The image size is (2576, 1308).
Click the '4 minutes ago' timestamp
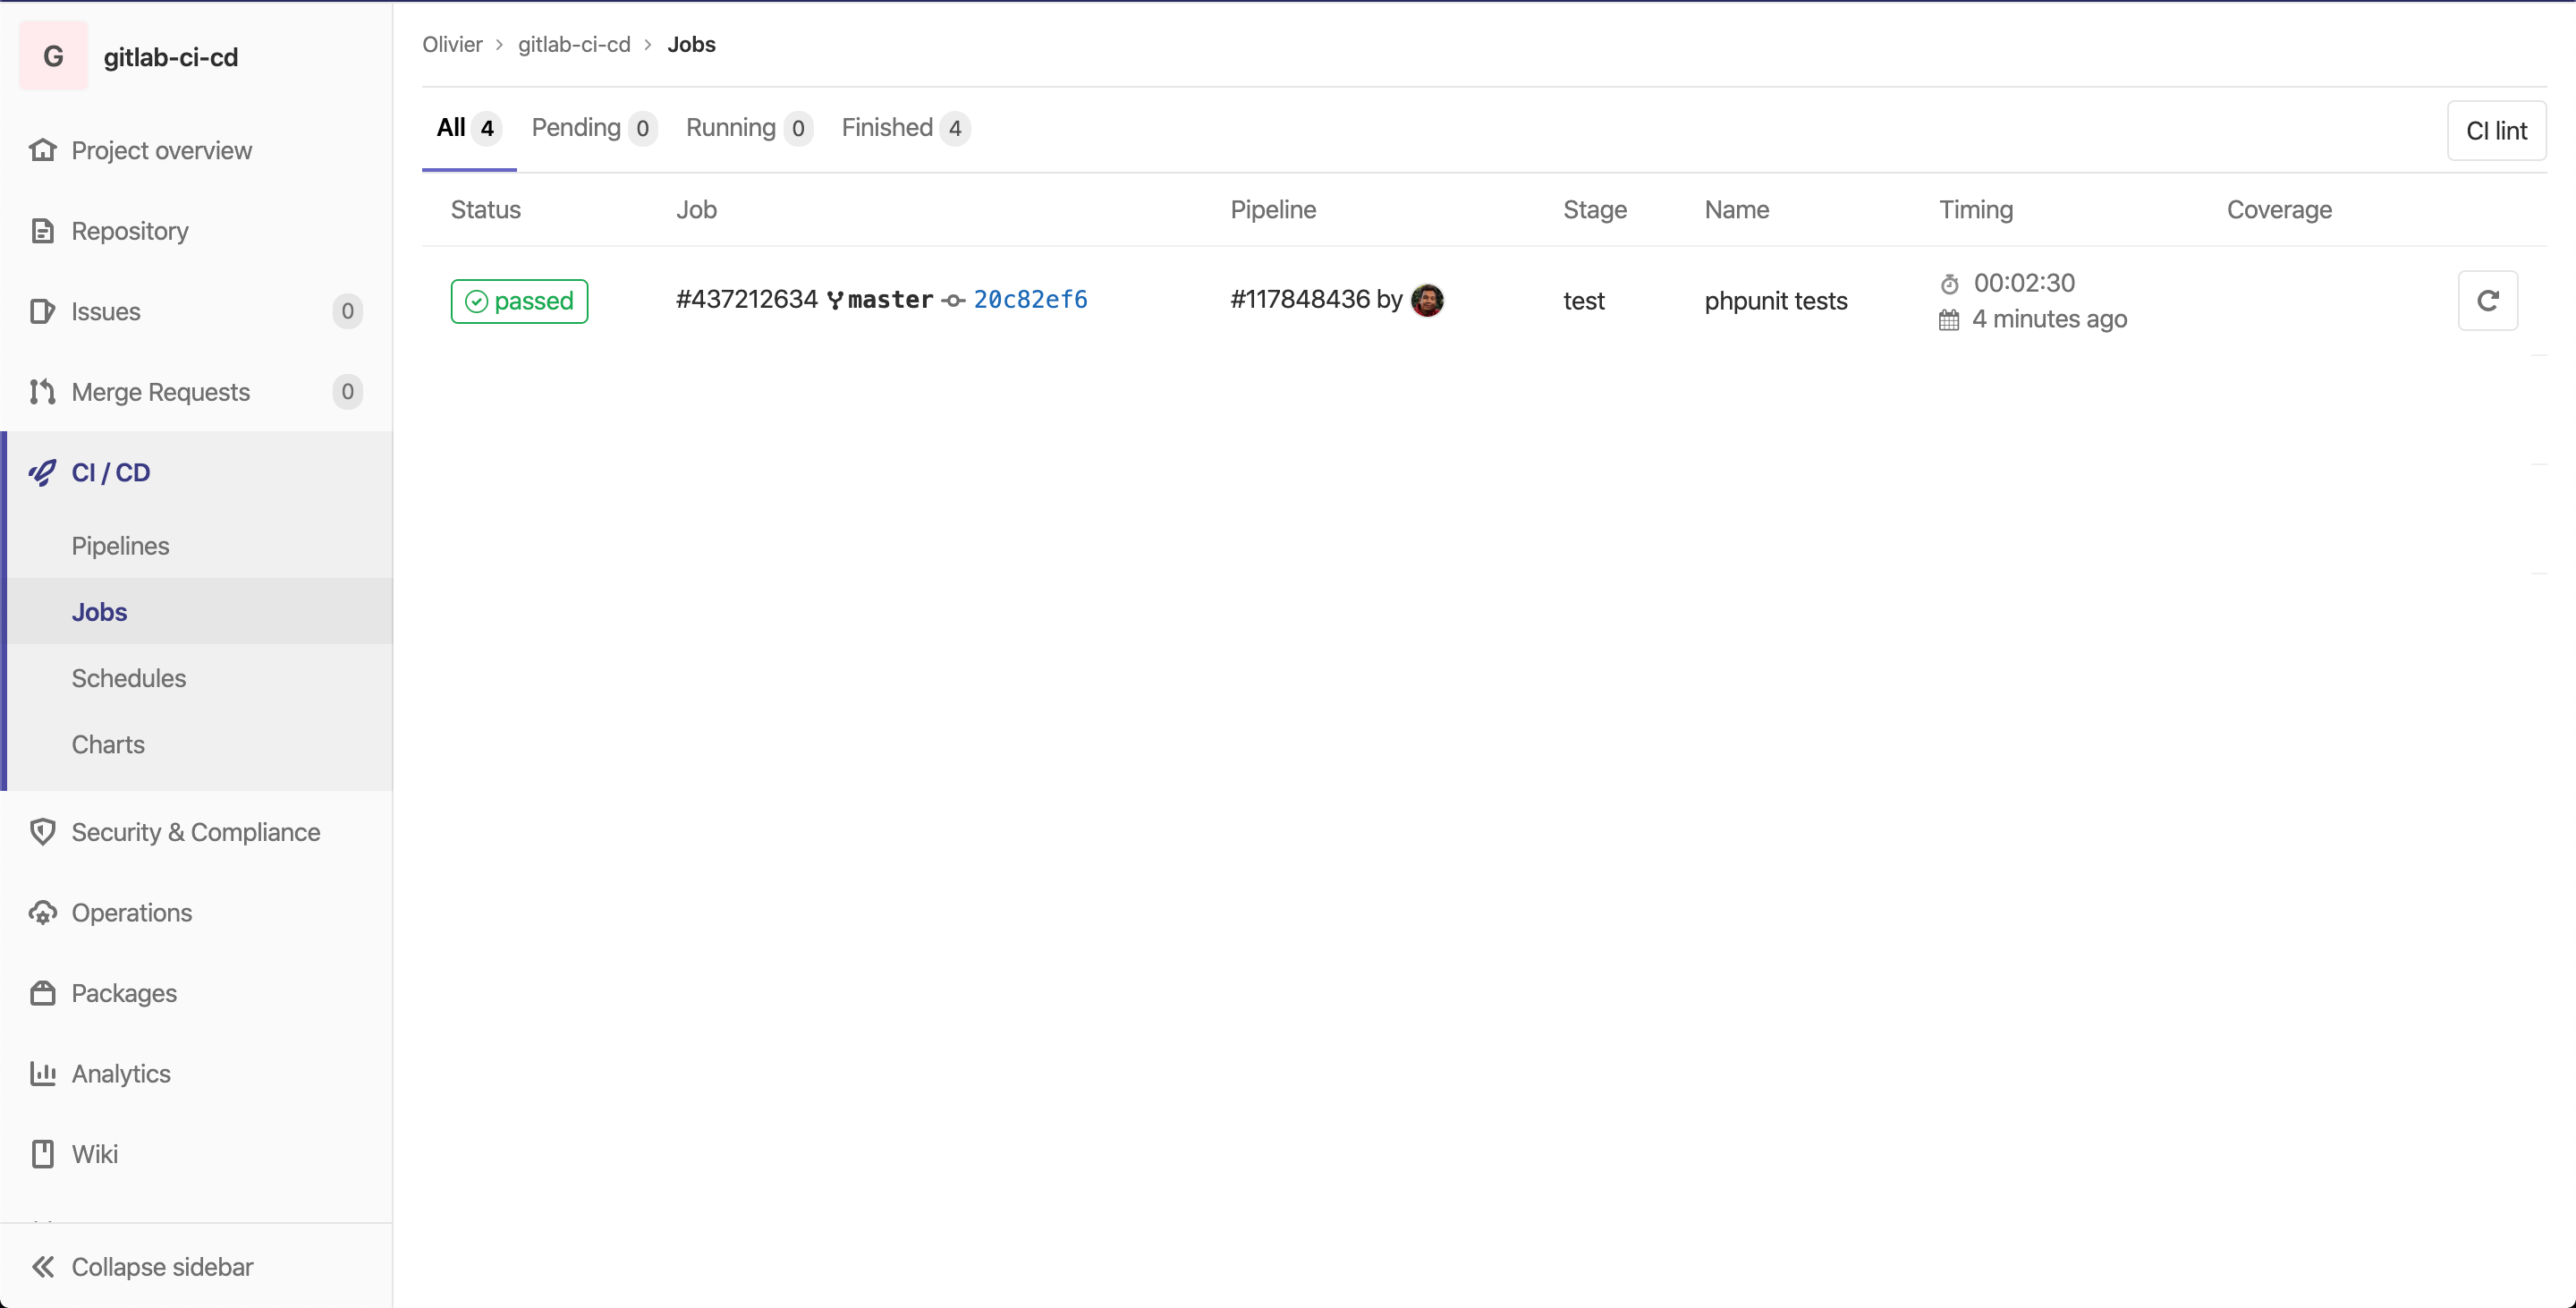point(2049,319)
